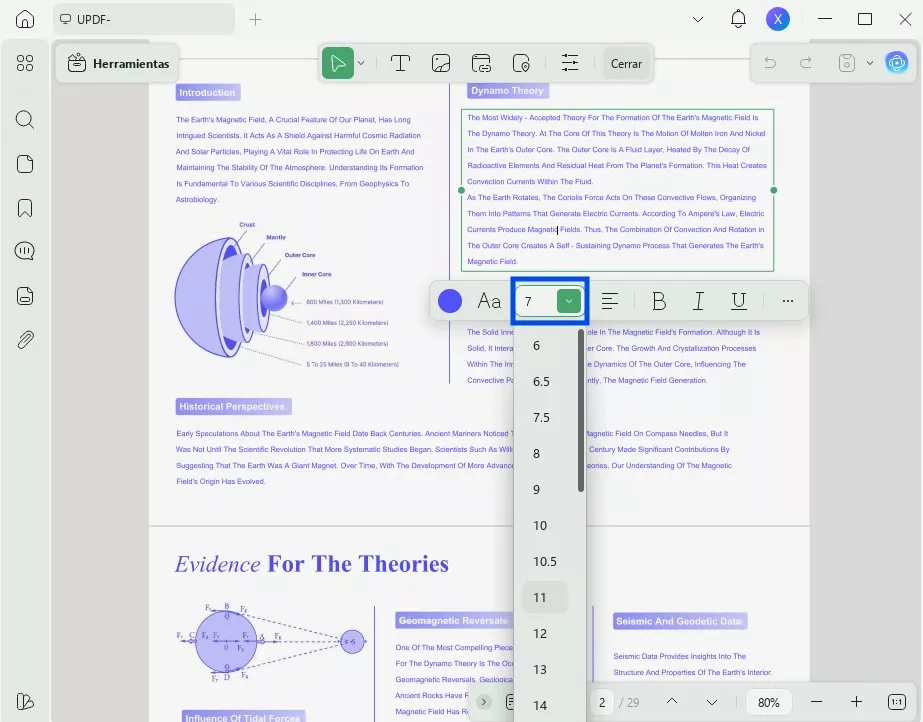Zoom out with minus button
The width and height of the screenshot is (923, 722).
click(x=816, y=702)
